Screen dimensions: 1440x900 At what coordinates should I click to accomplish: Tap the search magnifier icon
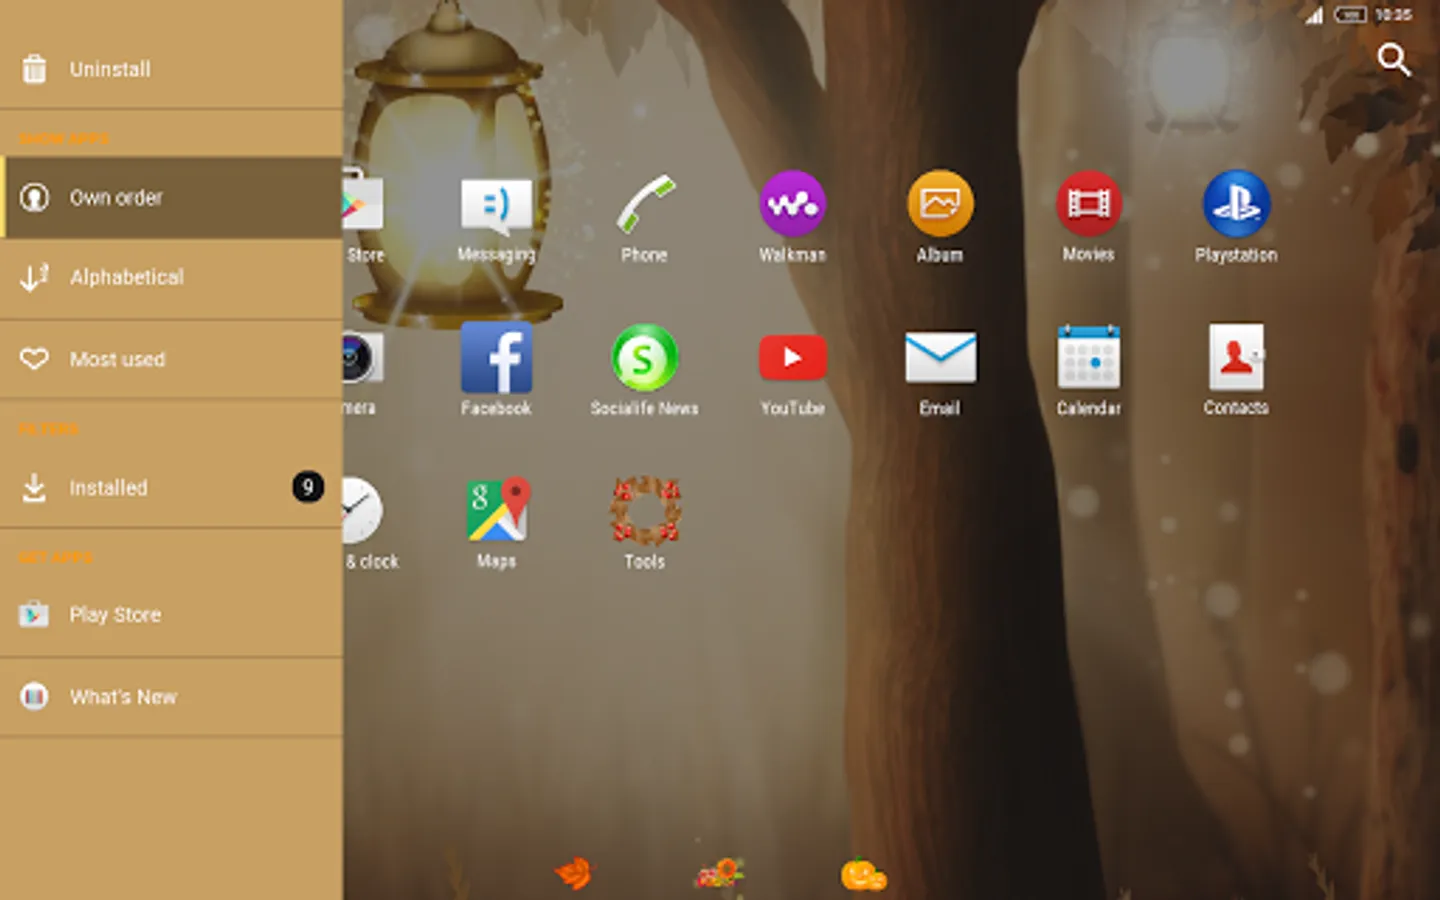tap(1393, 59)
